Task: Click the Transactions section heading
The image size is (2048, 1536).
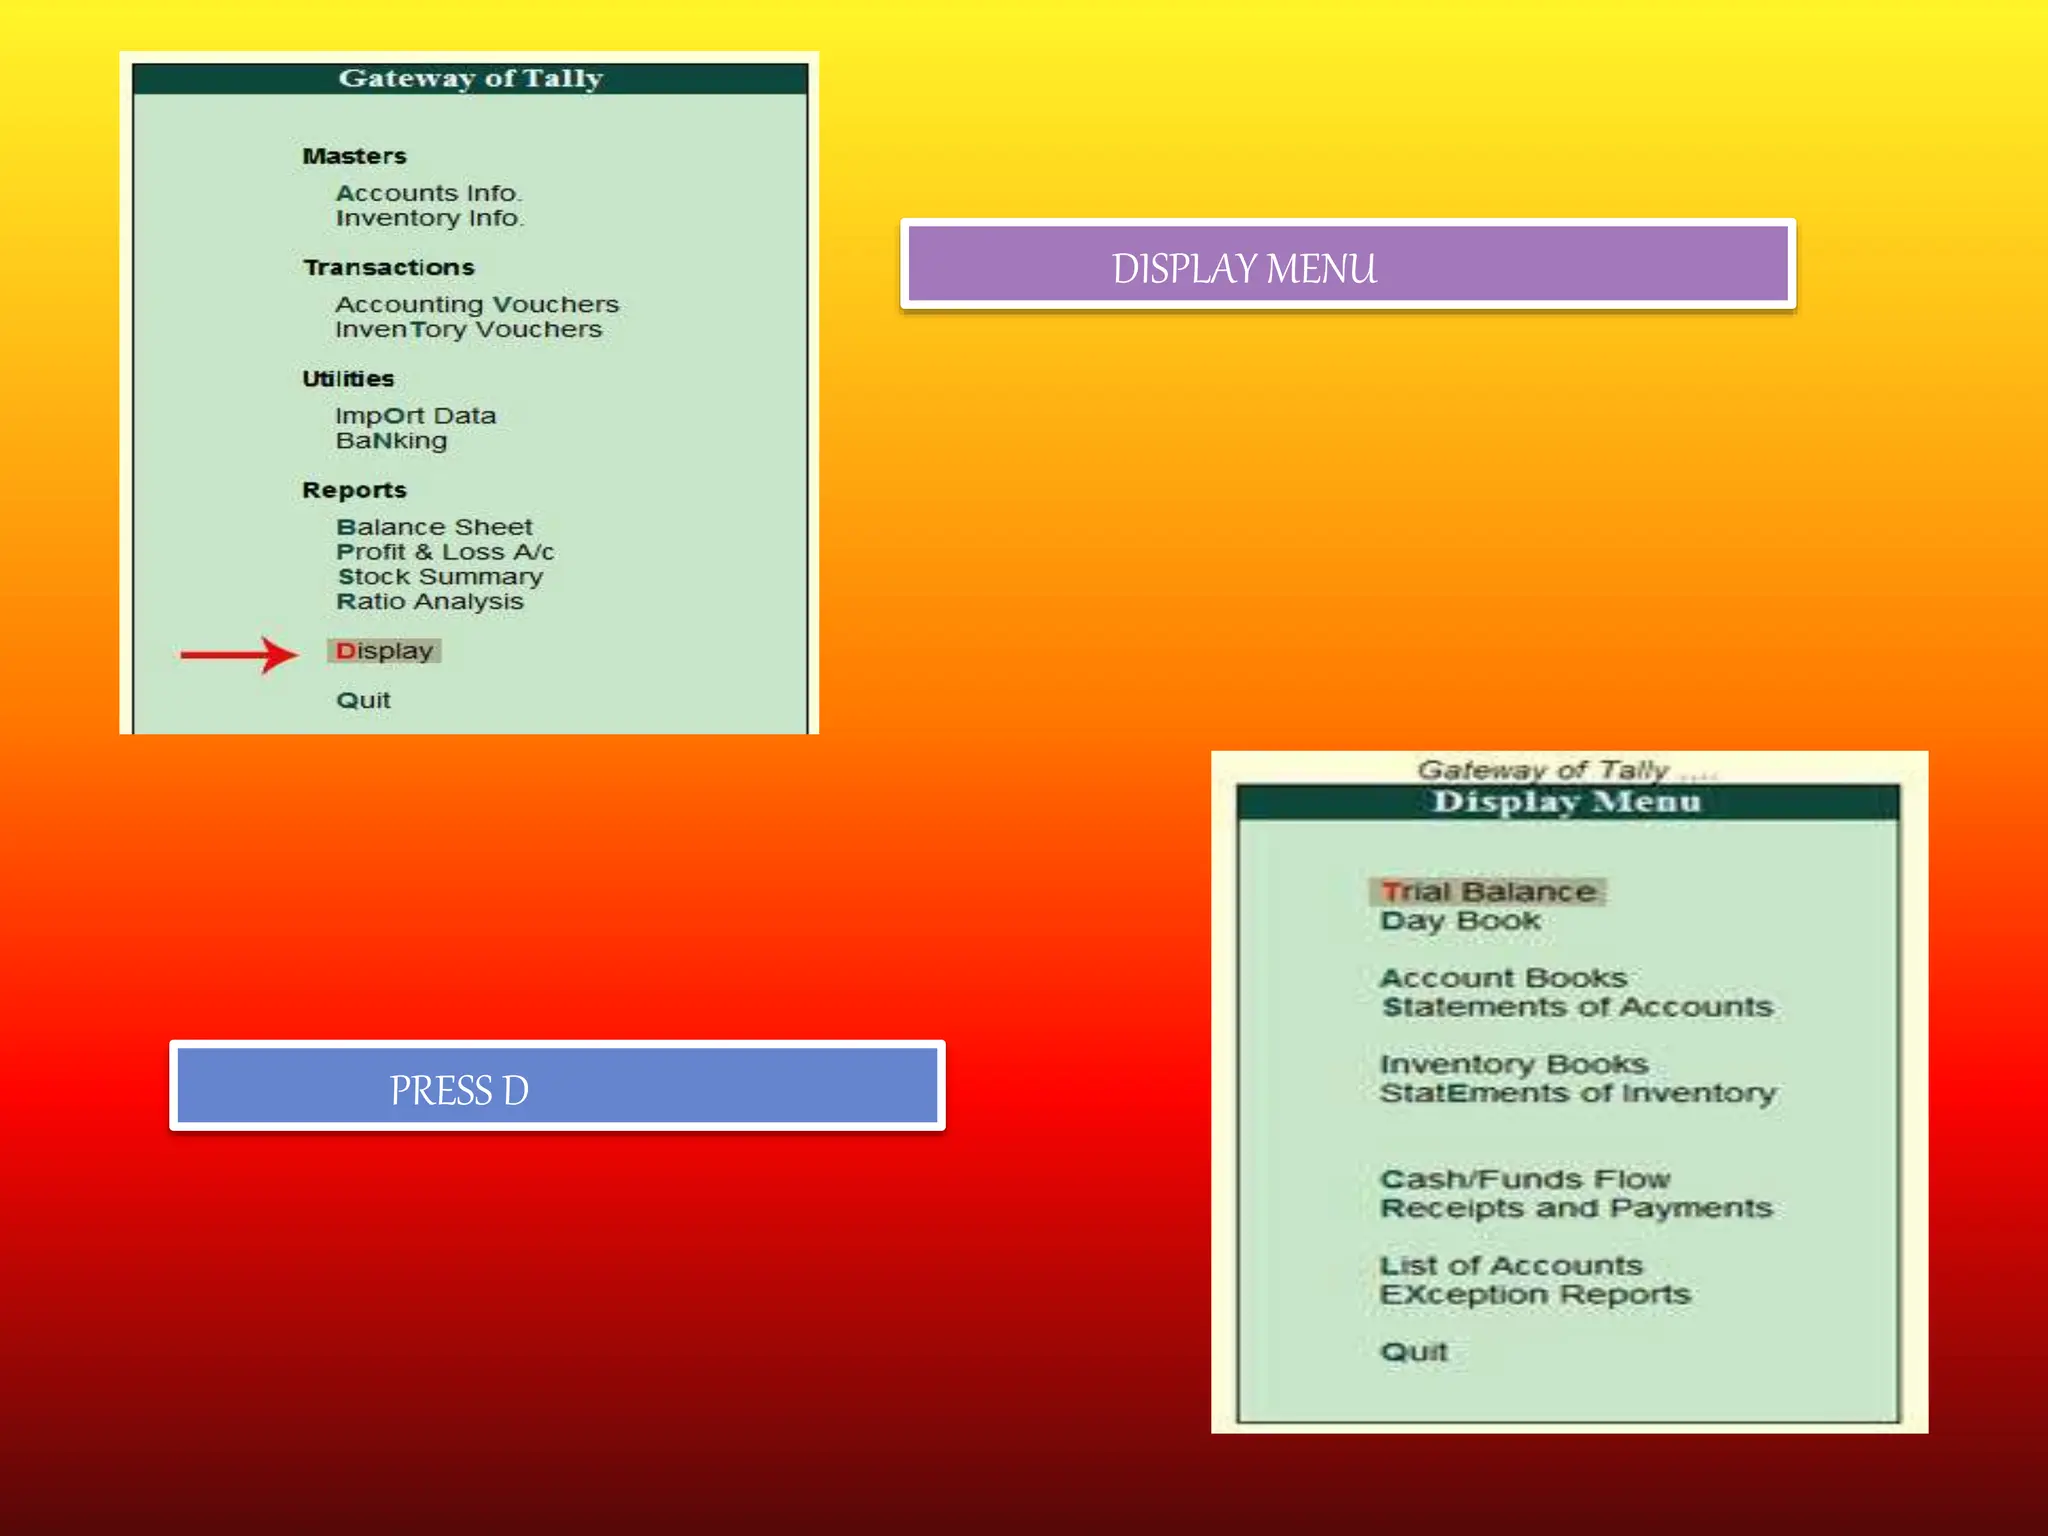Action: tap(389, 267)
